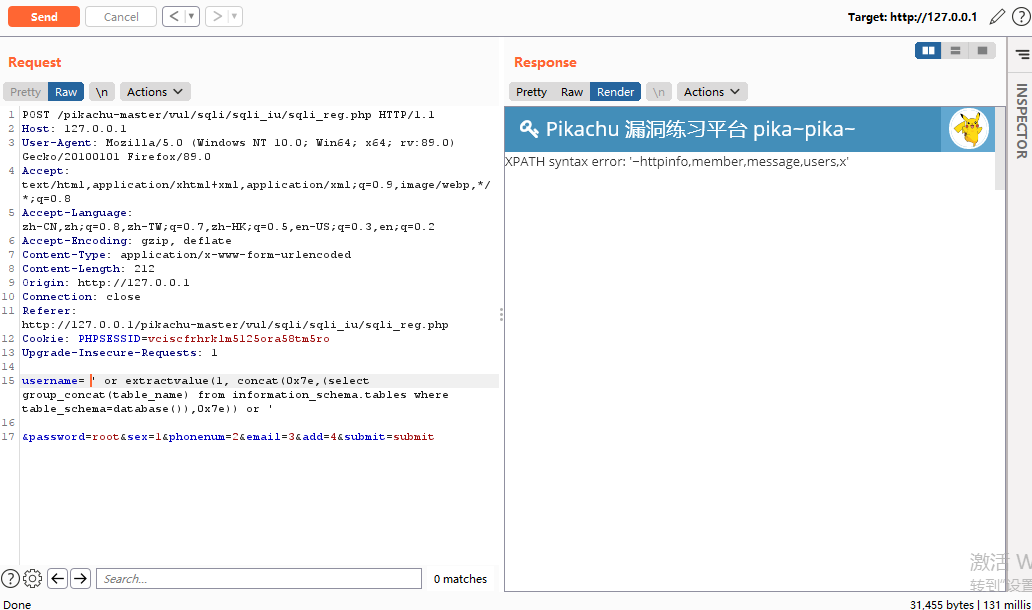Edit target with the pencil icon
This screenshot has height=610, width=1032.
(997, 16)
